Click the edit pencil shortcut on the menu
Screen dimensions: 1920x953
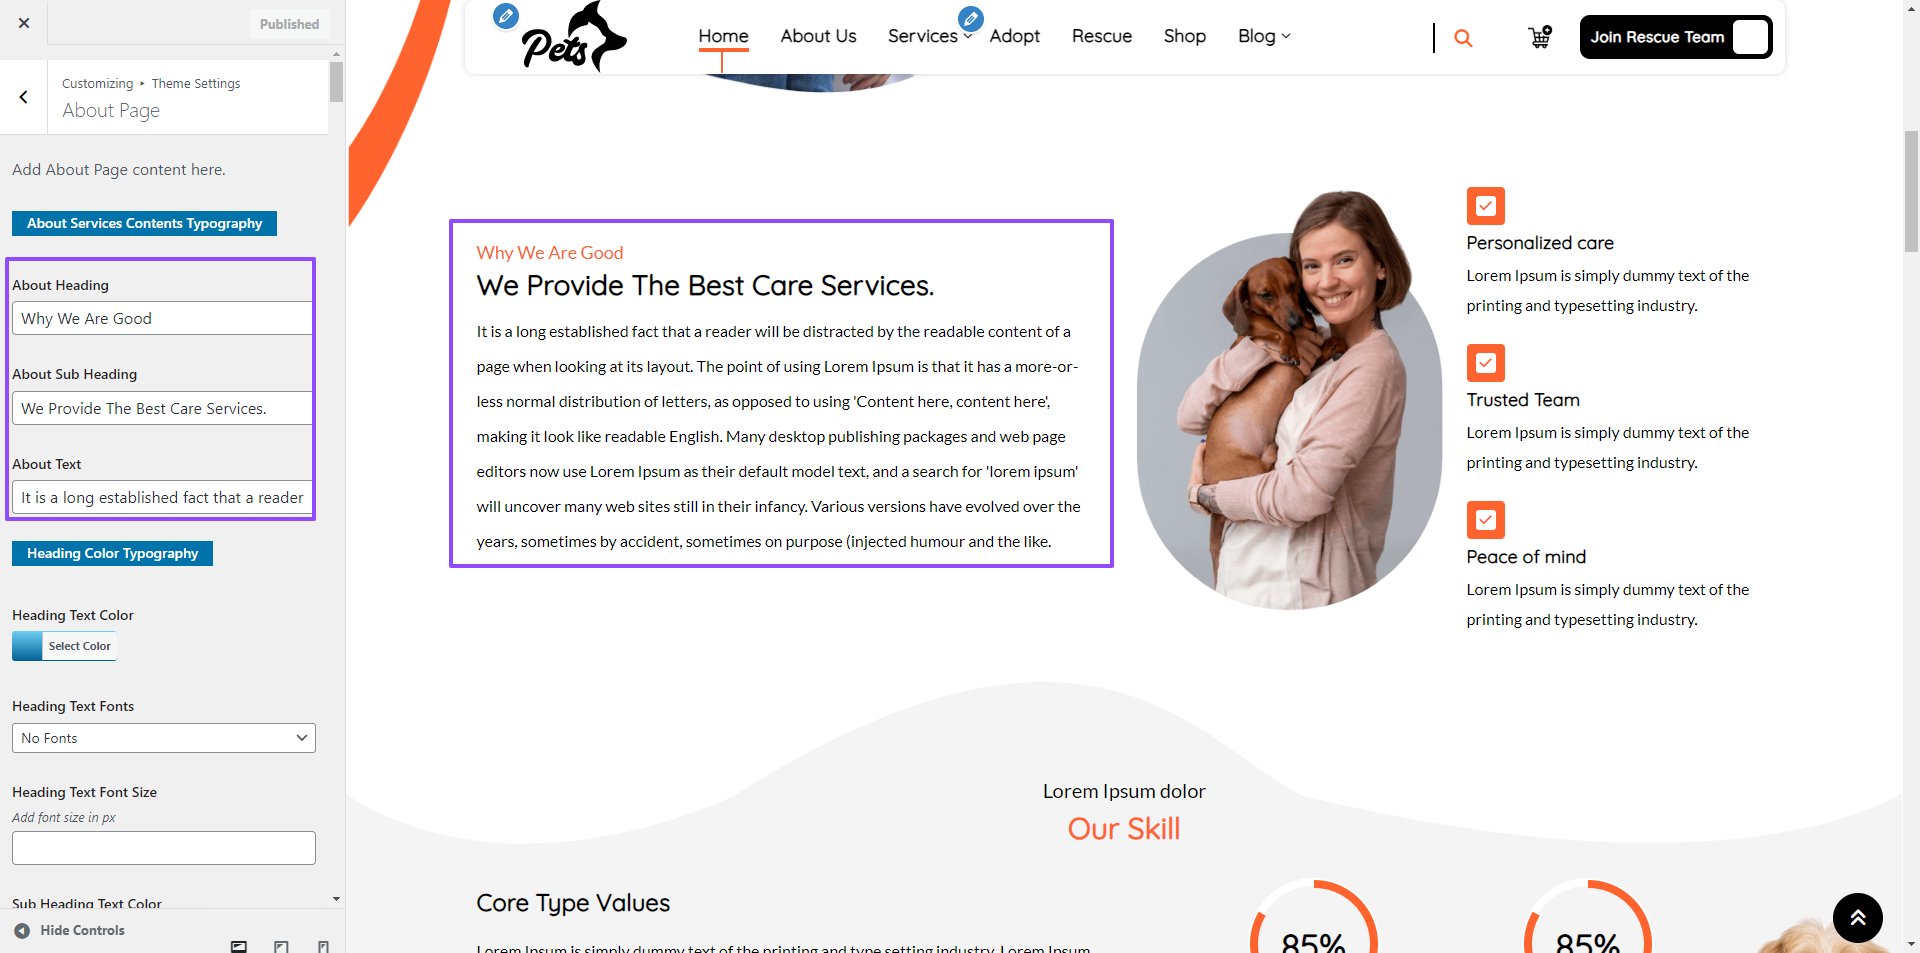coord(970,18)
